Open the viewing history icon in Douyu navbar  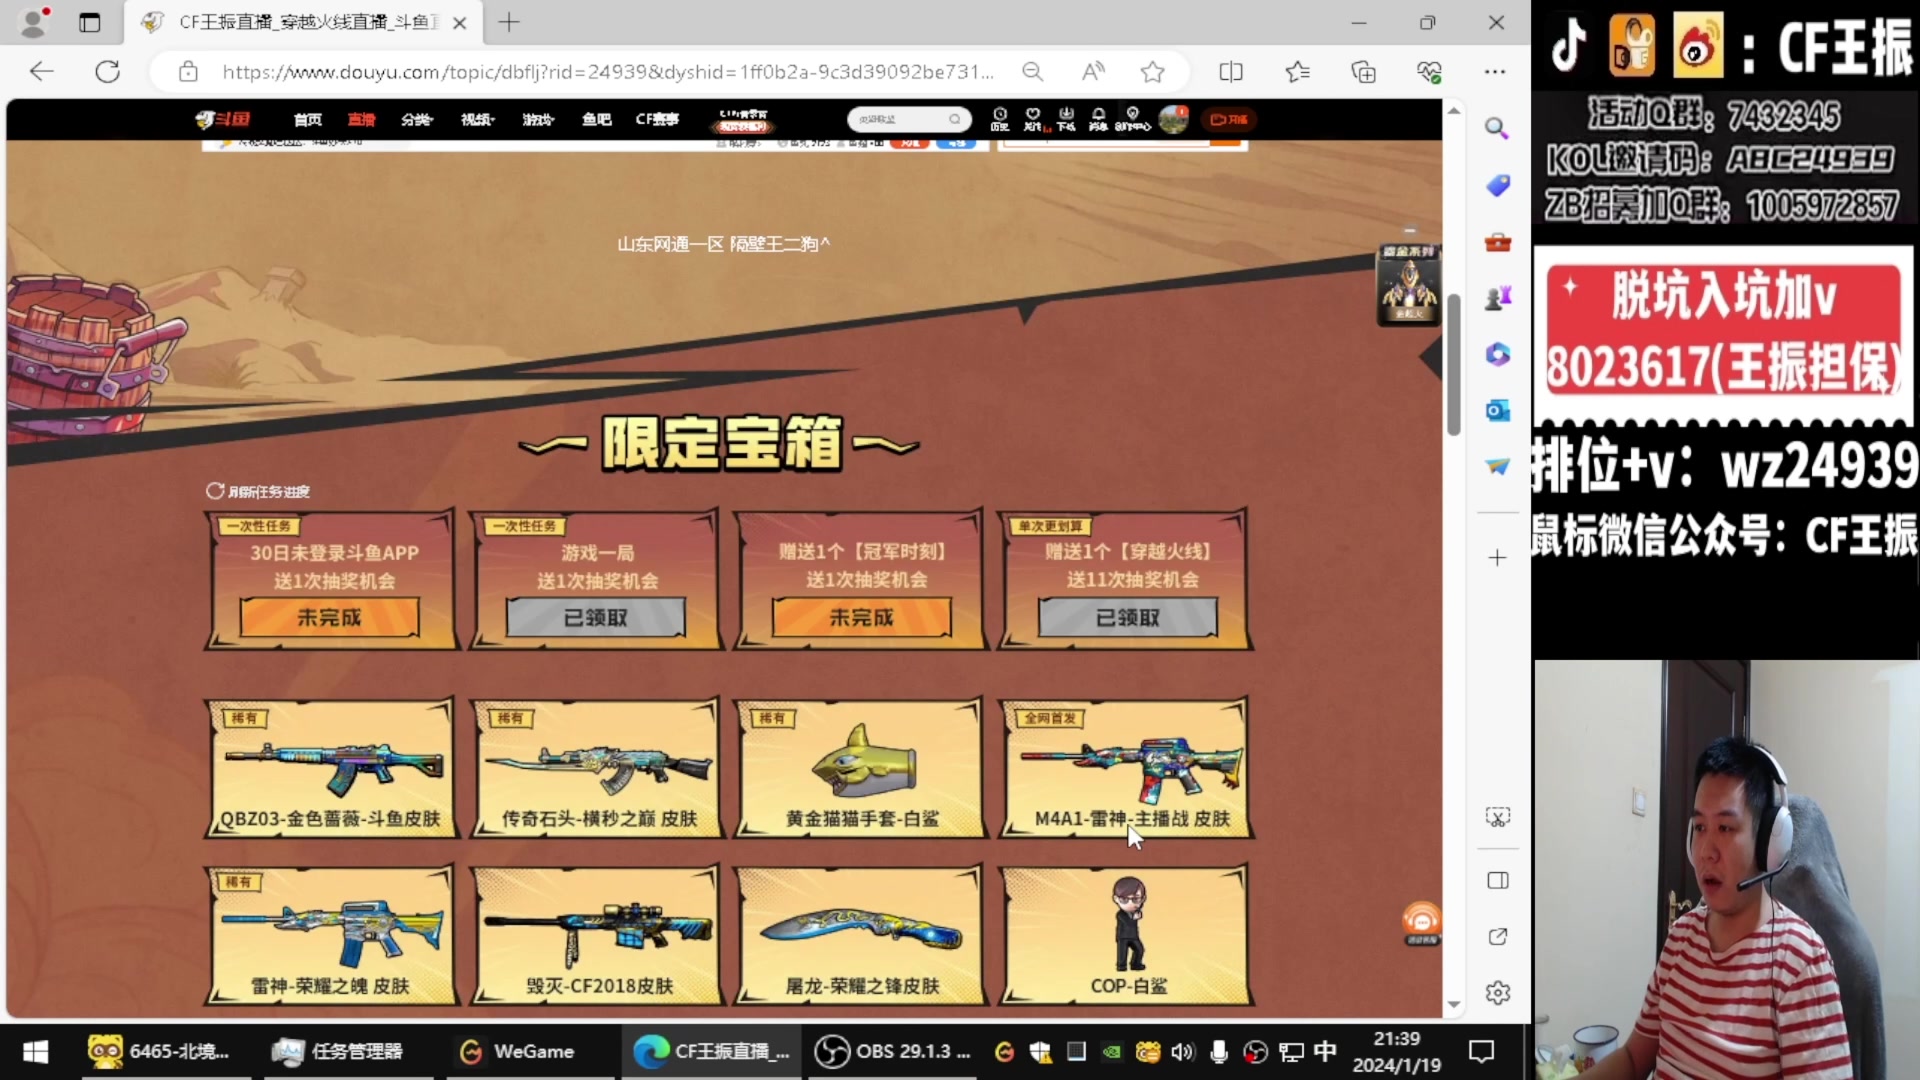pos(1000,119)
